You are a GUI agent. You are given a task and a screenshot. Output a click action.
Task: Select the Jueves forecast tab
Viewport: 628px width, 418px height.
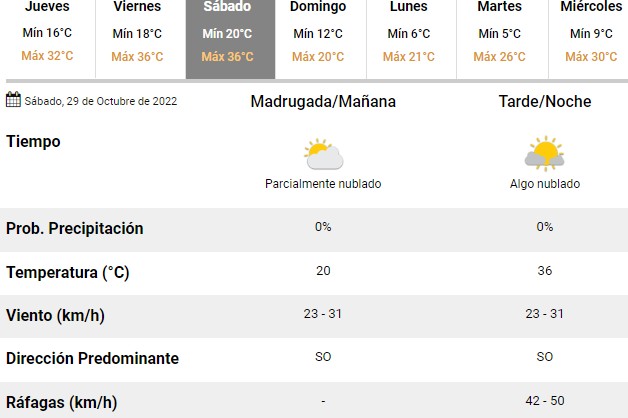(48, 39)
